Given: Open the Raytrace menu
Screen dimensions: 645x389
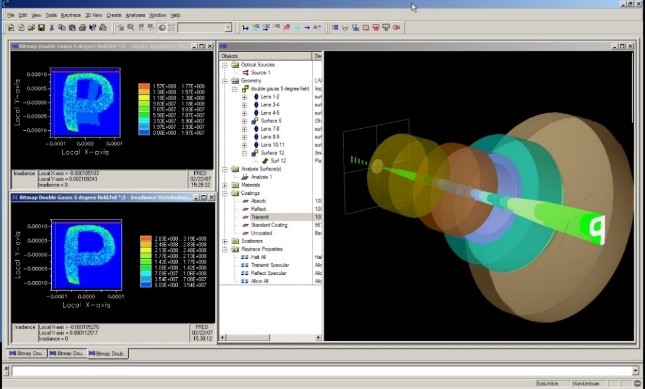Looking at the screenshot, I should pyautogui.click(x=71, y=15).
